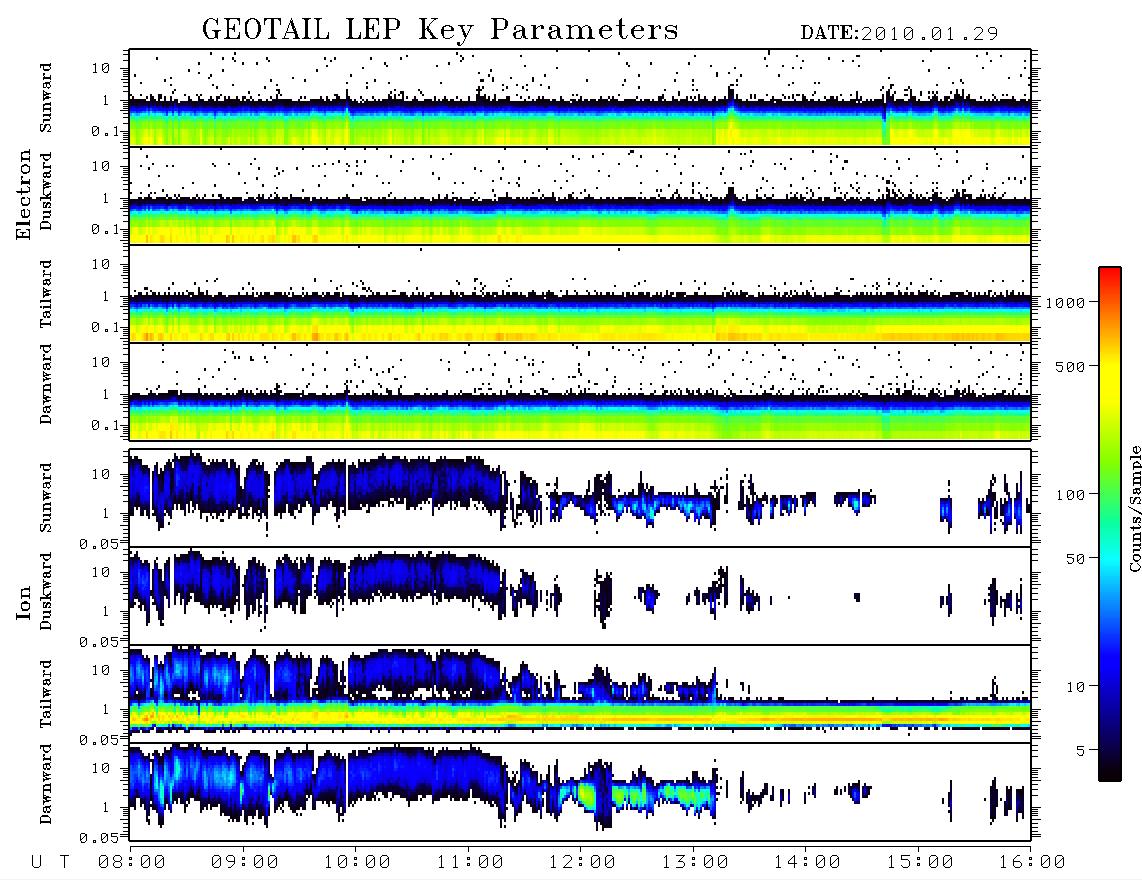Click the Ion Sunward spectrogram panel
Screen dimensions: 1142x880
pyautogui.click(x=580, y=498)
